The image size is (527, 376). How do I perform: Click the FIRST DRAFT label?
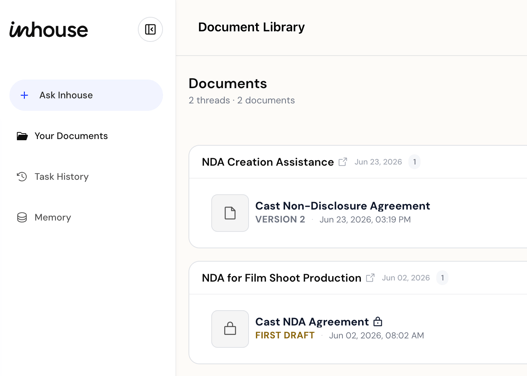[285, 335]
